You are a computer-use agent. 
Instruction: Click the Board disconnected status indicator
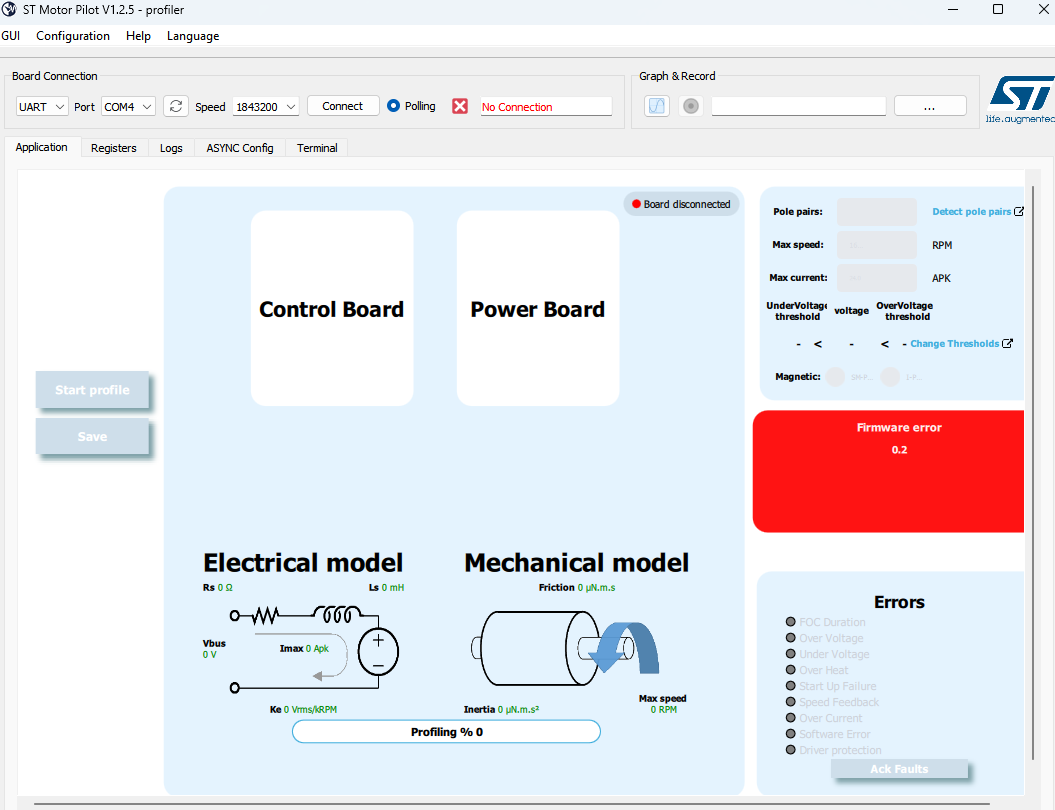point(681,203)
